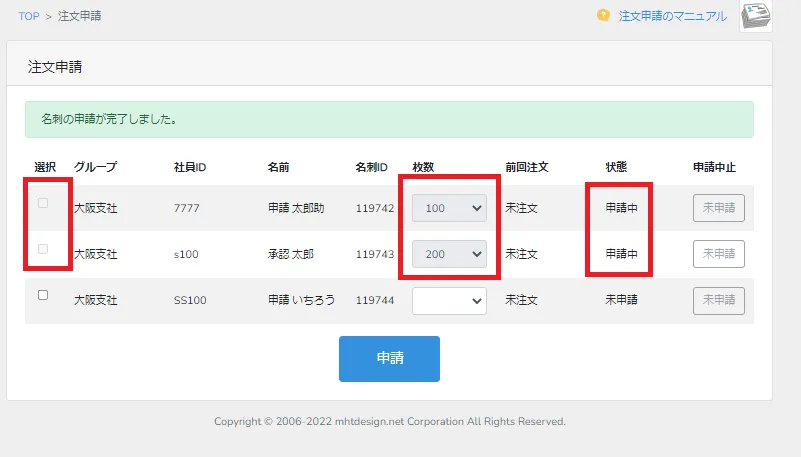Click 未注文 in the 承認 太郎 row

521,254
